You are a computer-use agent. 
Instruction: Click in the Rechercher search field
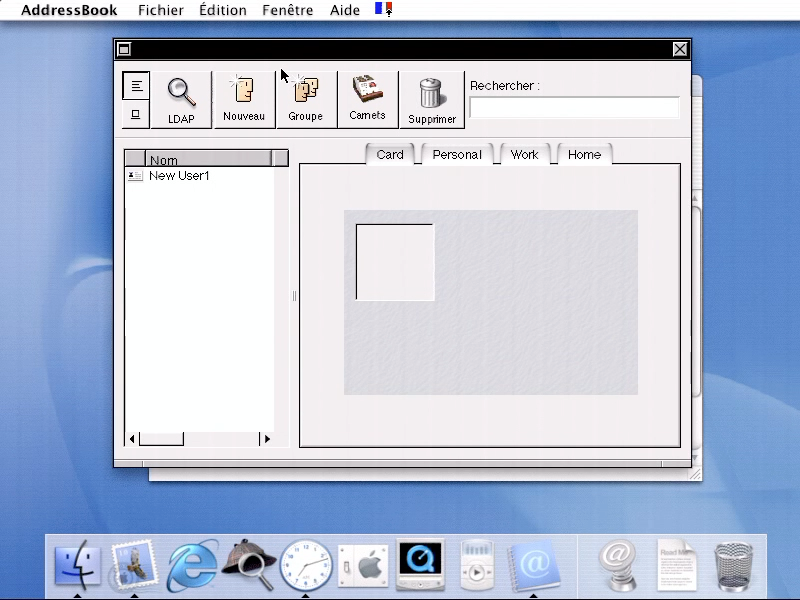[x=574, y=108]
